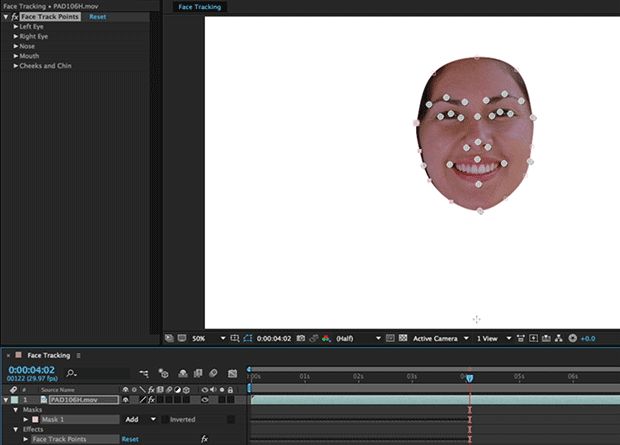Take a snapshot with the camera icon
The width and height of the screenshot is (620, 445).
point(301,338)
